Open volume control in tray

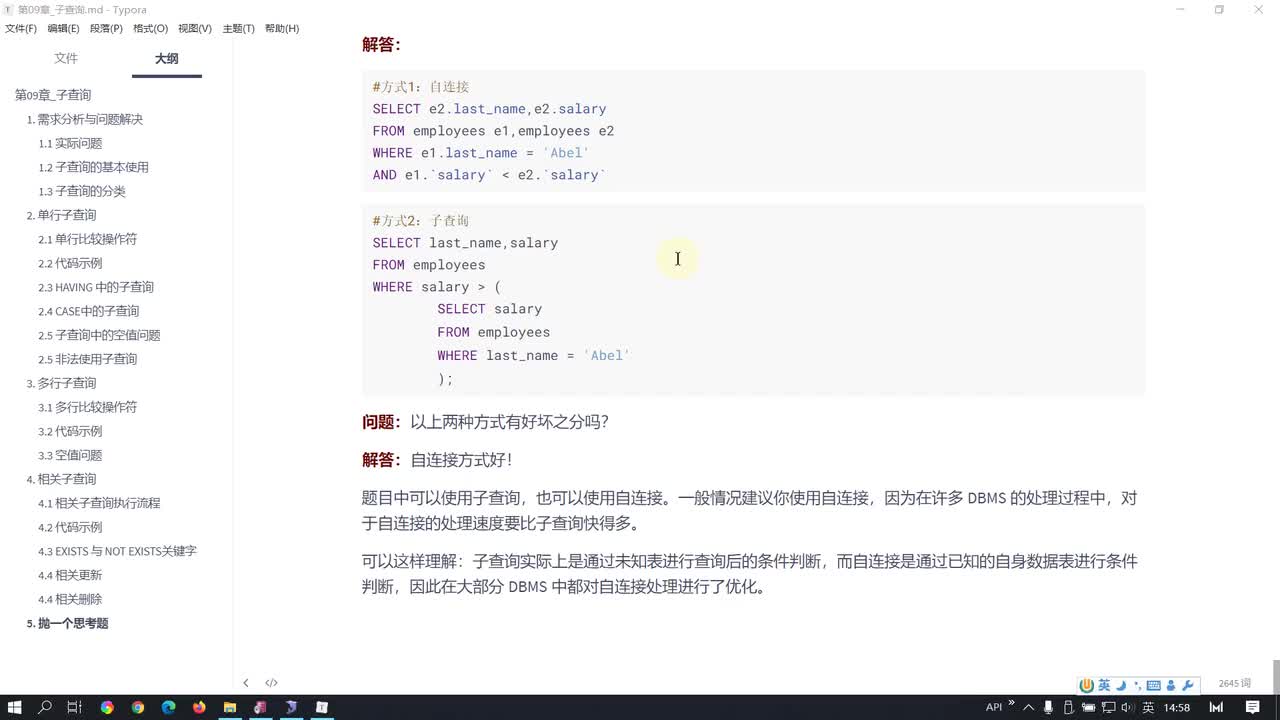click(x=1125, y=707)
